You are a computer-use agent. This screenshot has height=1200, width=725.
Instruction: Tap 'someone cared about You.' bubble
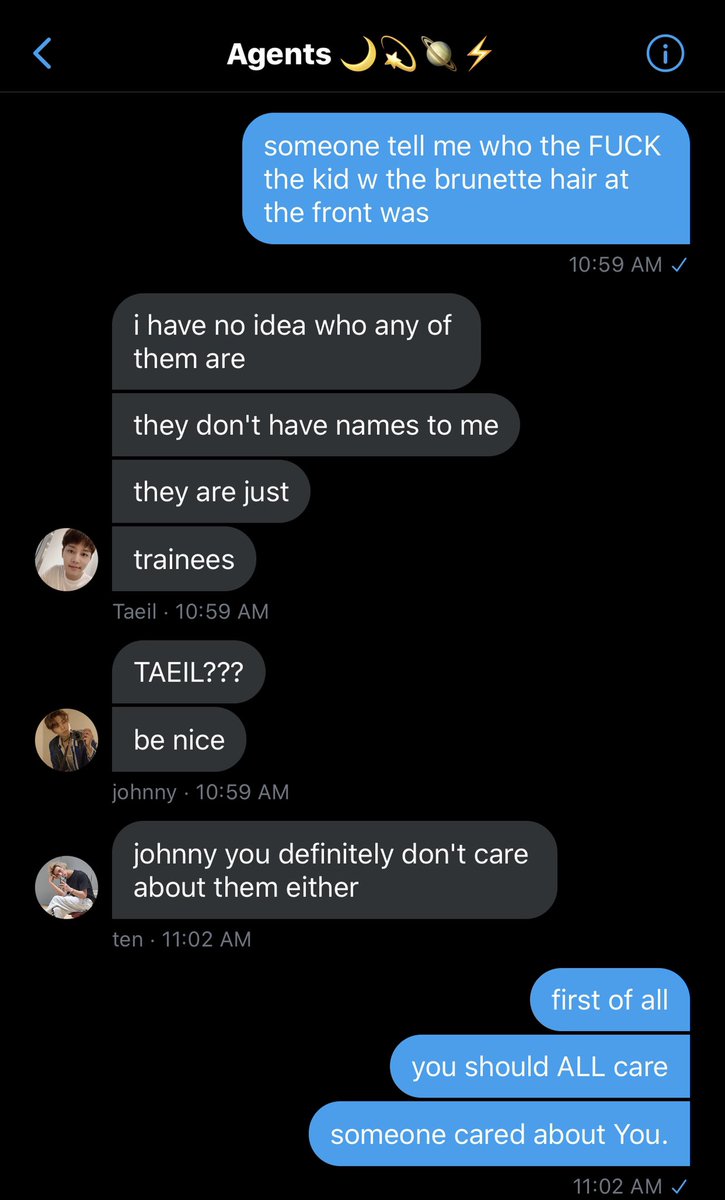499,1134
